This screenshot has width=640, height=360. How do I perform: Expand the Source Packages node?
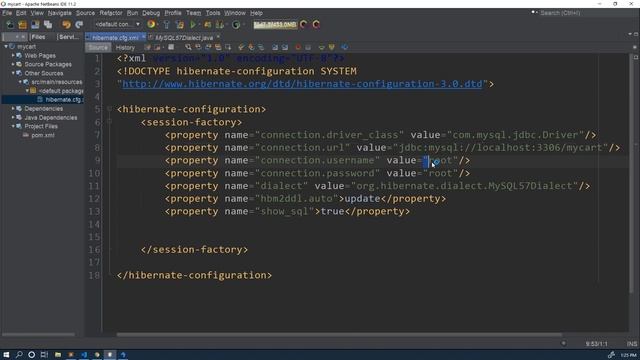[x=13, y=64]
